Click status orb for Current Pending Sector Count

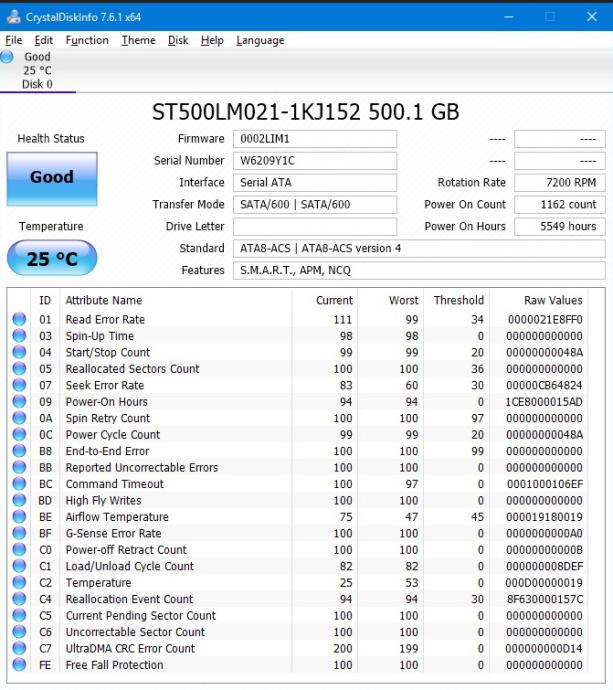(x=19, y=615)
